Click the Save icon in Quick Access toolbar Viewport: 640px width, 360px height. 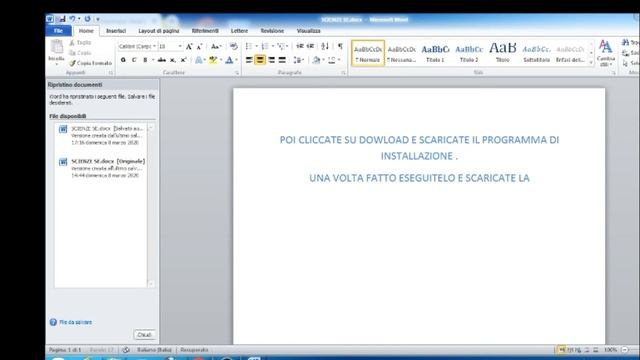pyautogui.click(x=61, y=19)
